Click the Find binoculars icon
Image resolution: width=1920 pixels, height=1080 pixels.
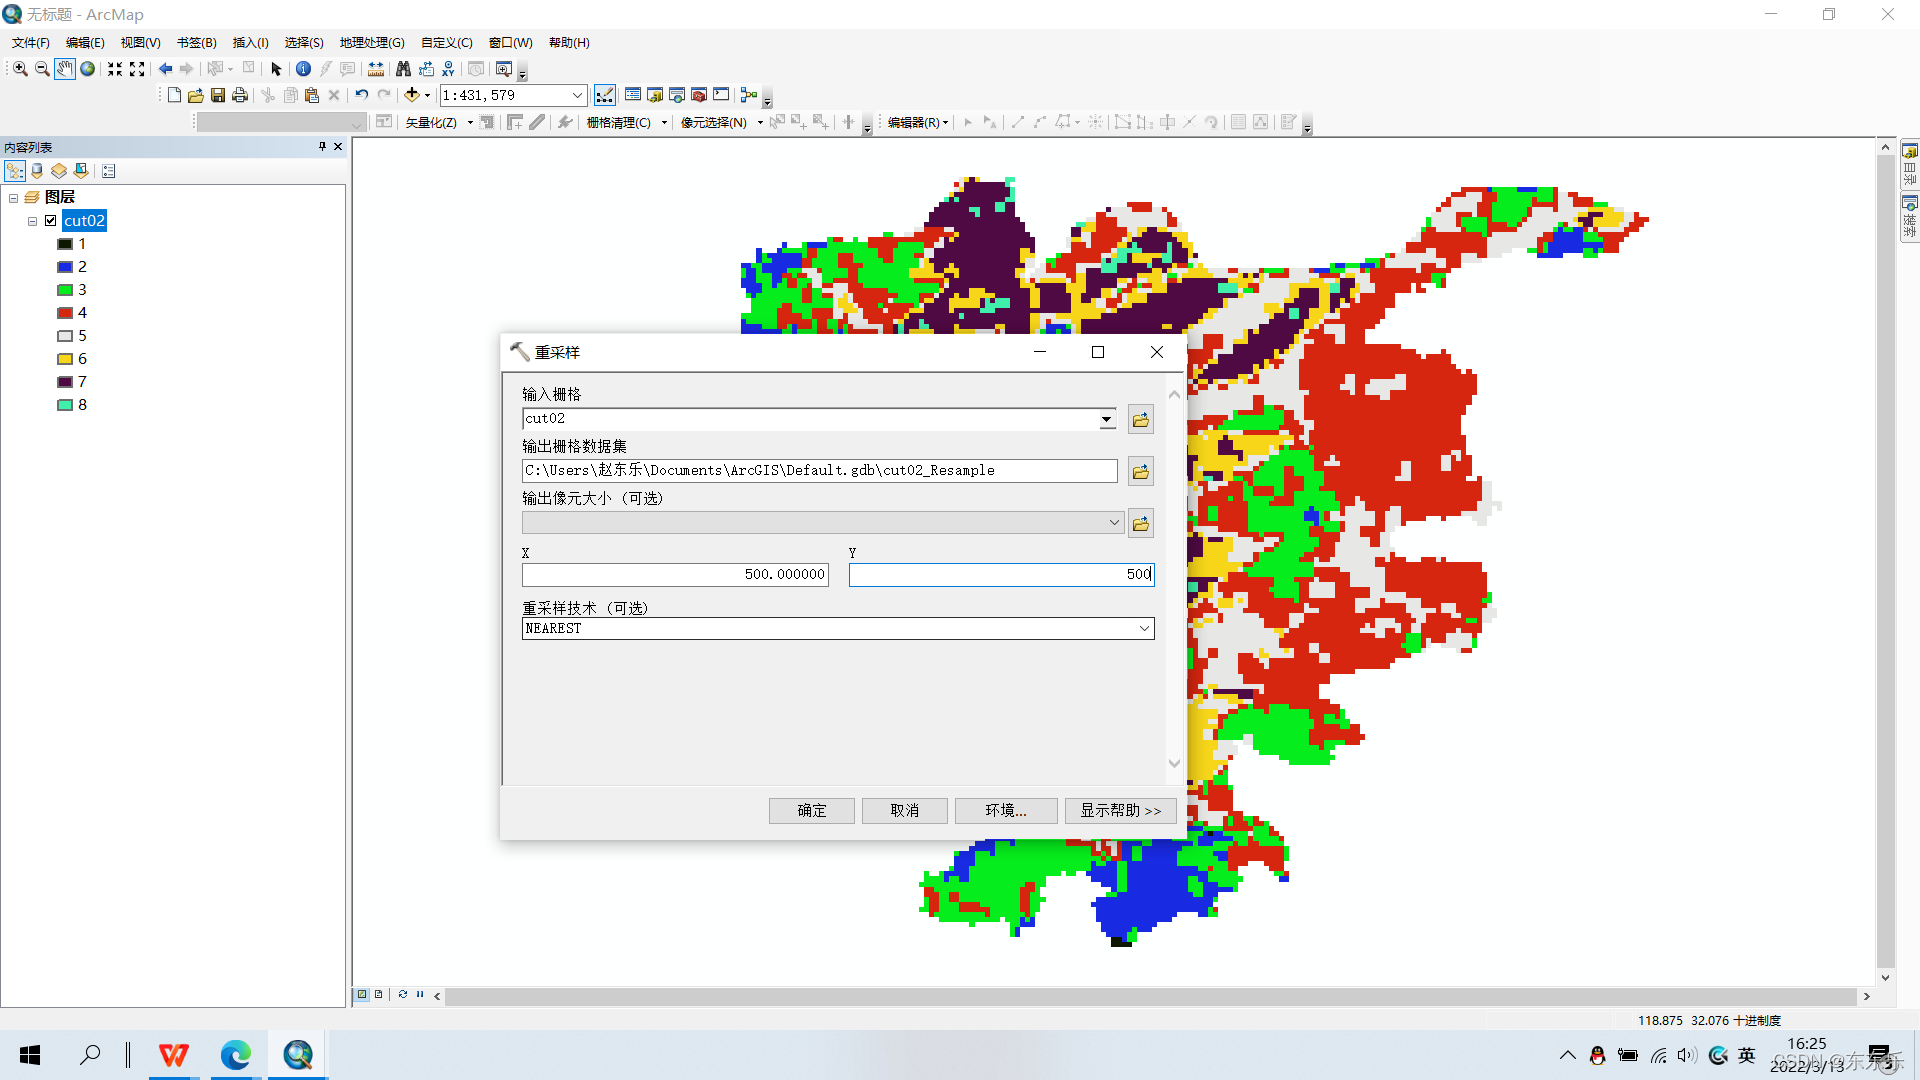tap(403, 69)
